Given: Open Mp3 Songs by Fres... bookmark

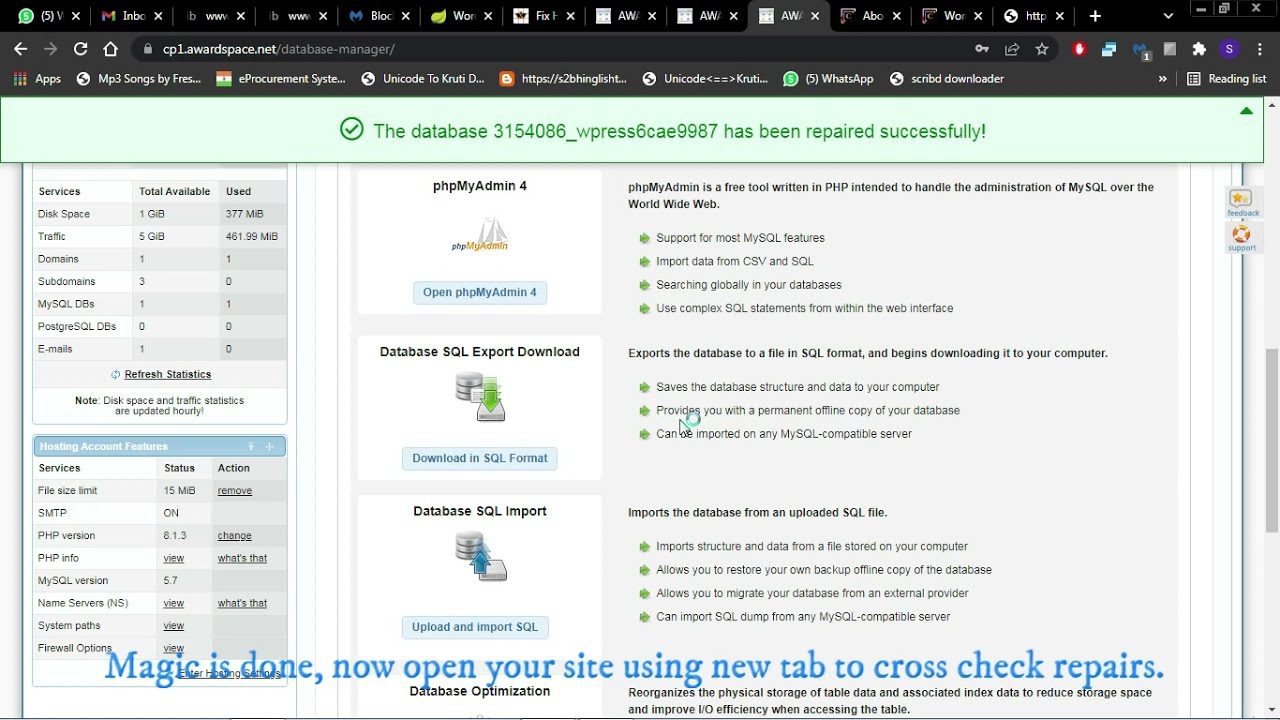Looking at the screenshot, I should pyautogui.click(x=139, y=79).
